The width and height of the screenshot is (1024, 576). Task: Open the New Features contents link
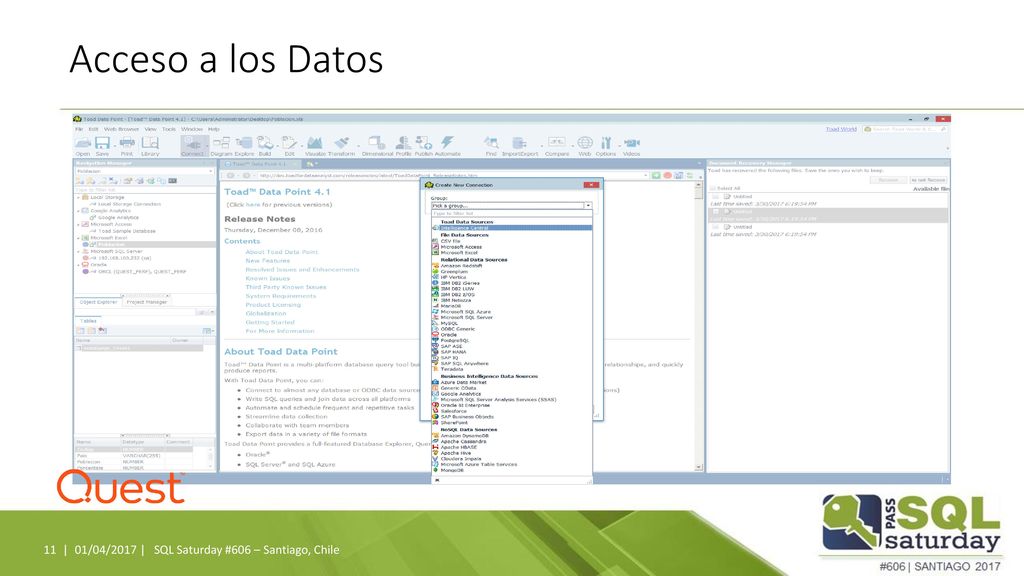267,261
